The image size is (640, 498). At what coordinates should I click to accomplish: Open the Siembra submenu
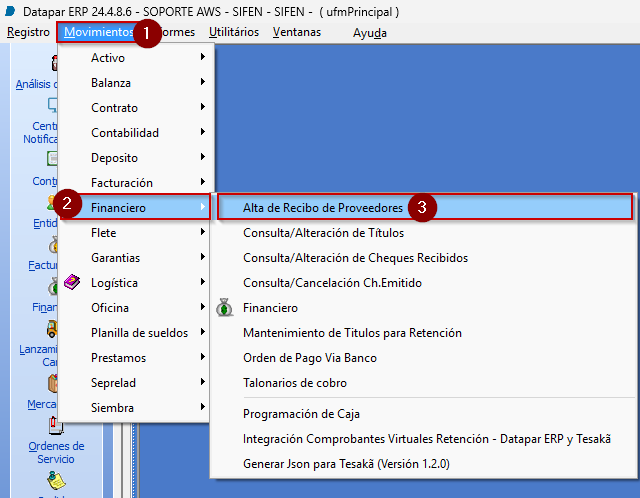[136, 407]
